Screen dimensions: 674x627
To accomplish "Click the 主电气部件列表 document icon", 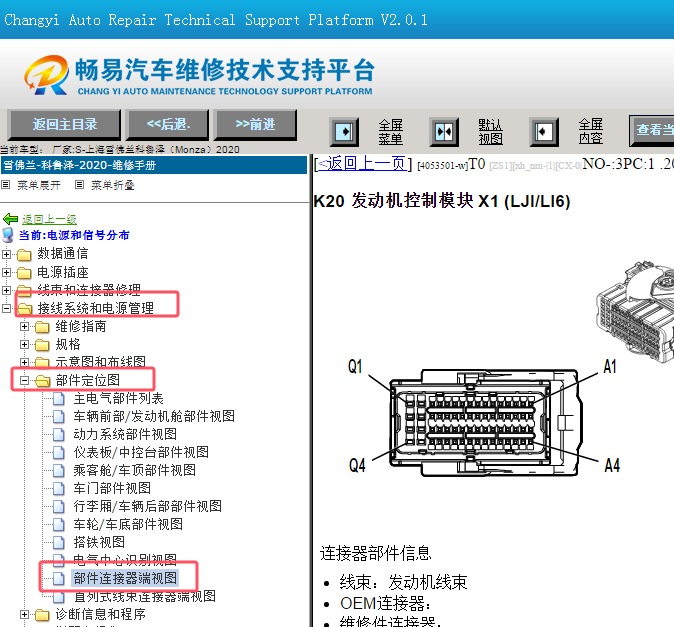I will (x=58, y=399).
